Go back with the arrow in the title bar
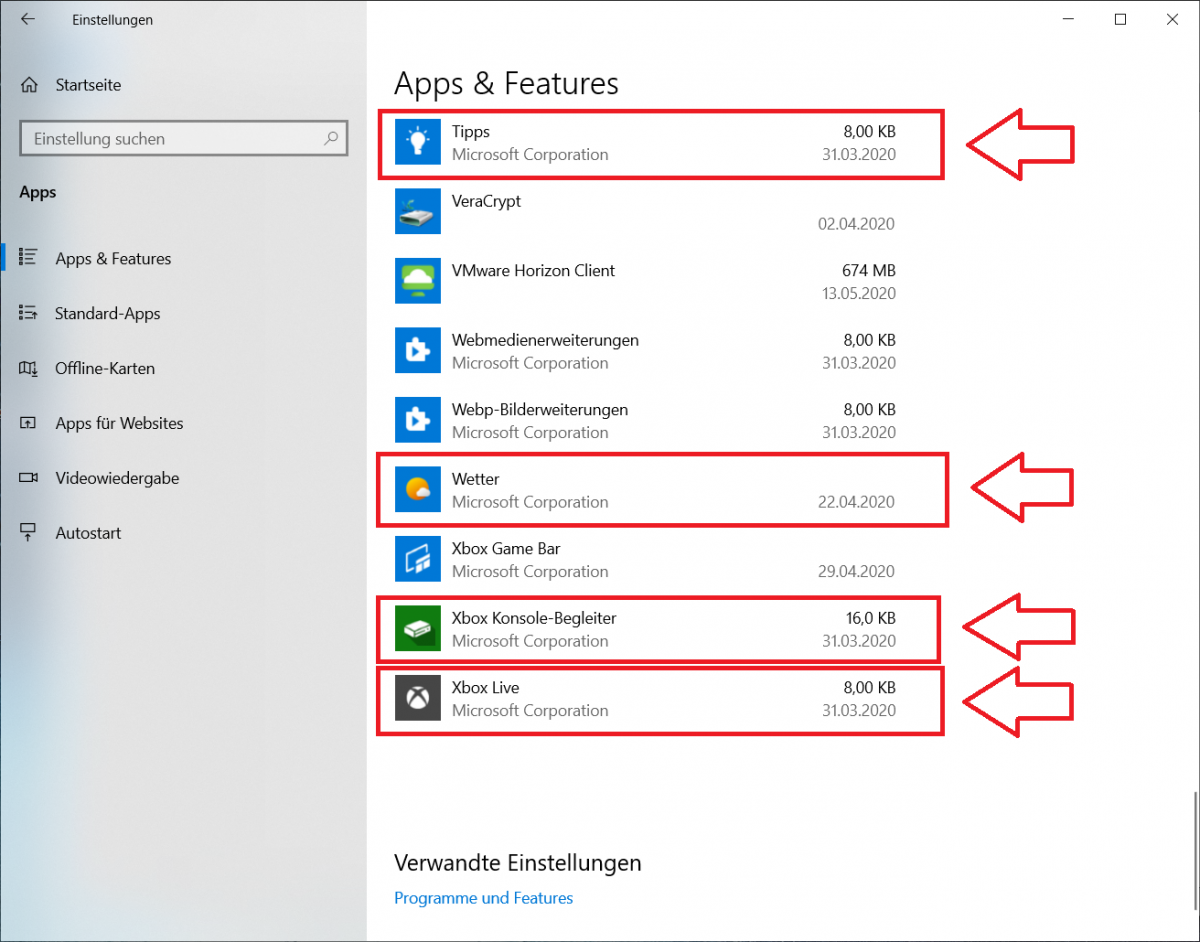Image resolution: width=1200 pixels, height=942 pixels. 27,19
